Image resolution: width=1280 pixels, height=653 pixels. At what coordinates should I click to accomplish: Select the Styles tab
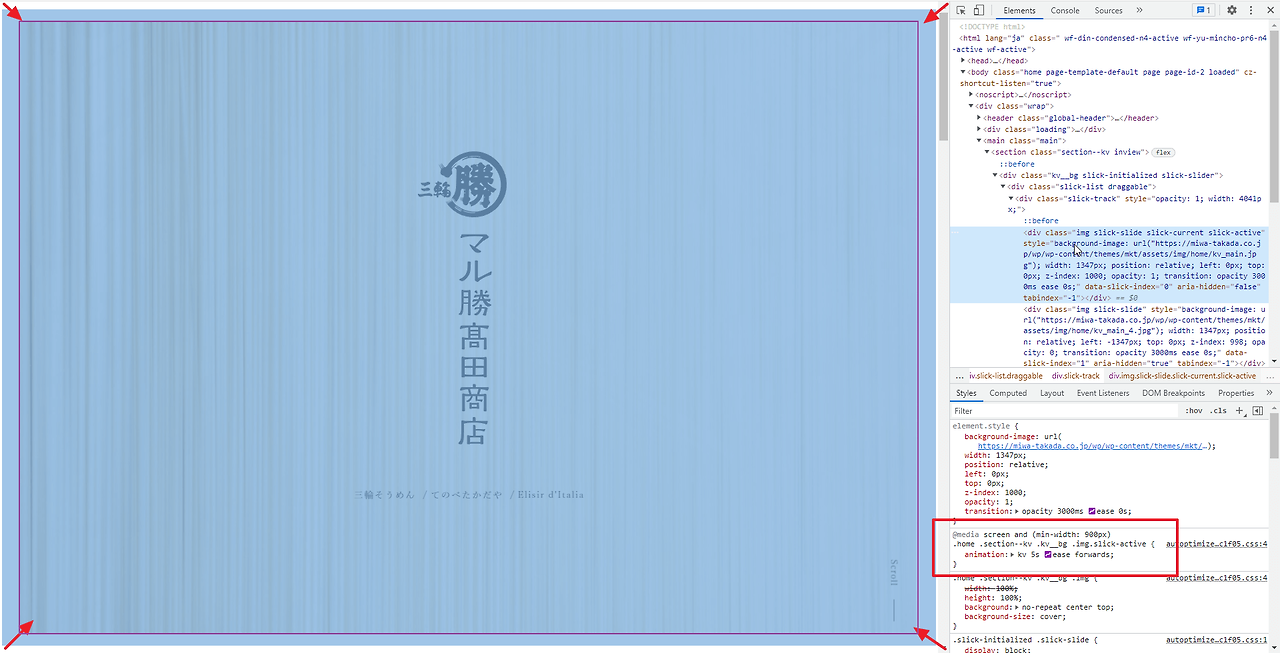[965, 393]
